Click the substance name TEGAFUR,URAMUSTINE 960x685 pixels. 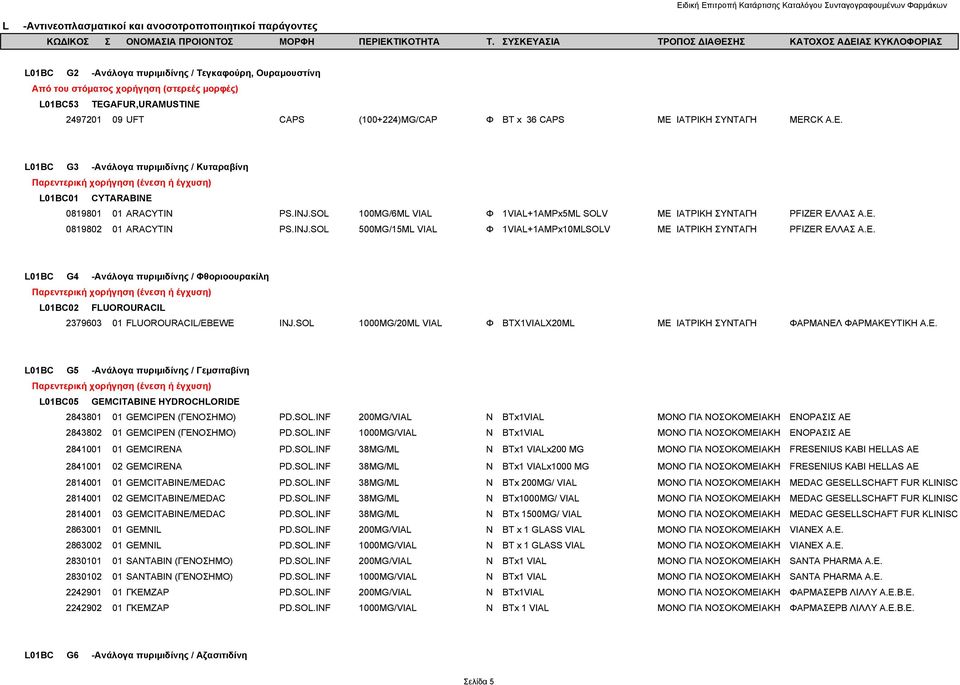(x=145, y=105)
